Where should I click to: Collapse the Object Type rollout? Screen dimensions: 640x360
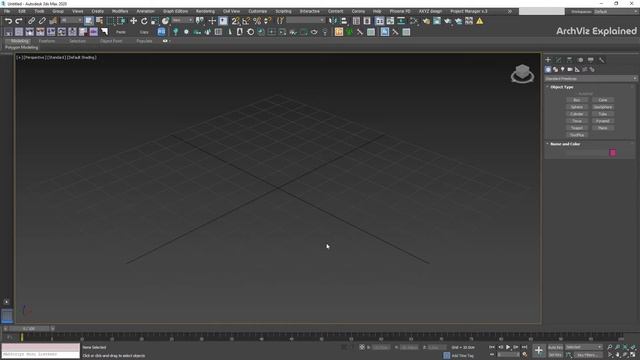(x=562, y=87)
